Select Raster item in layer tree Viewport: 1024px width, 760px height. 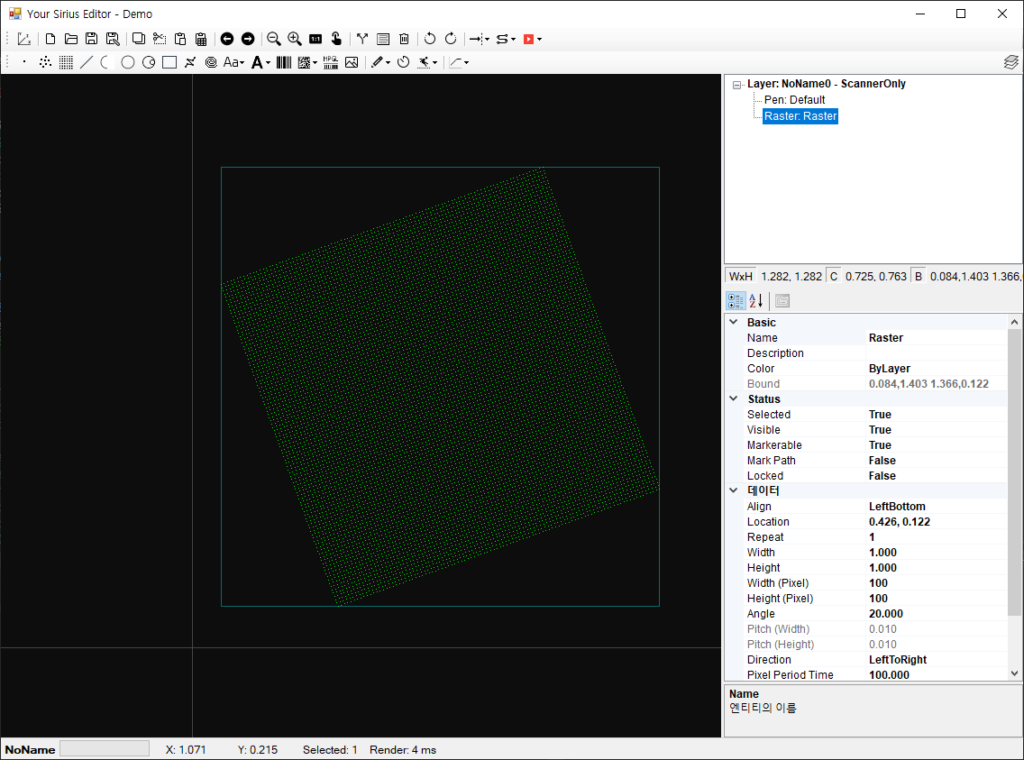800,116
